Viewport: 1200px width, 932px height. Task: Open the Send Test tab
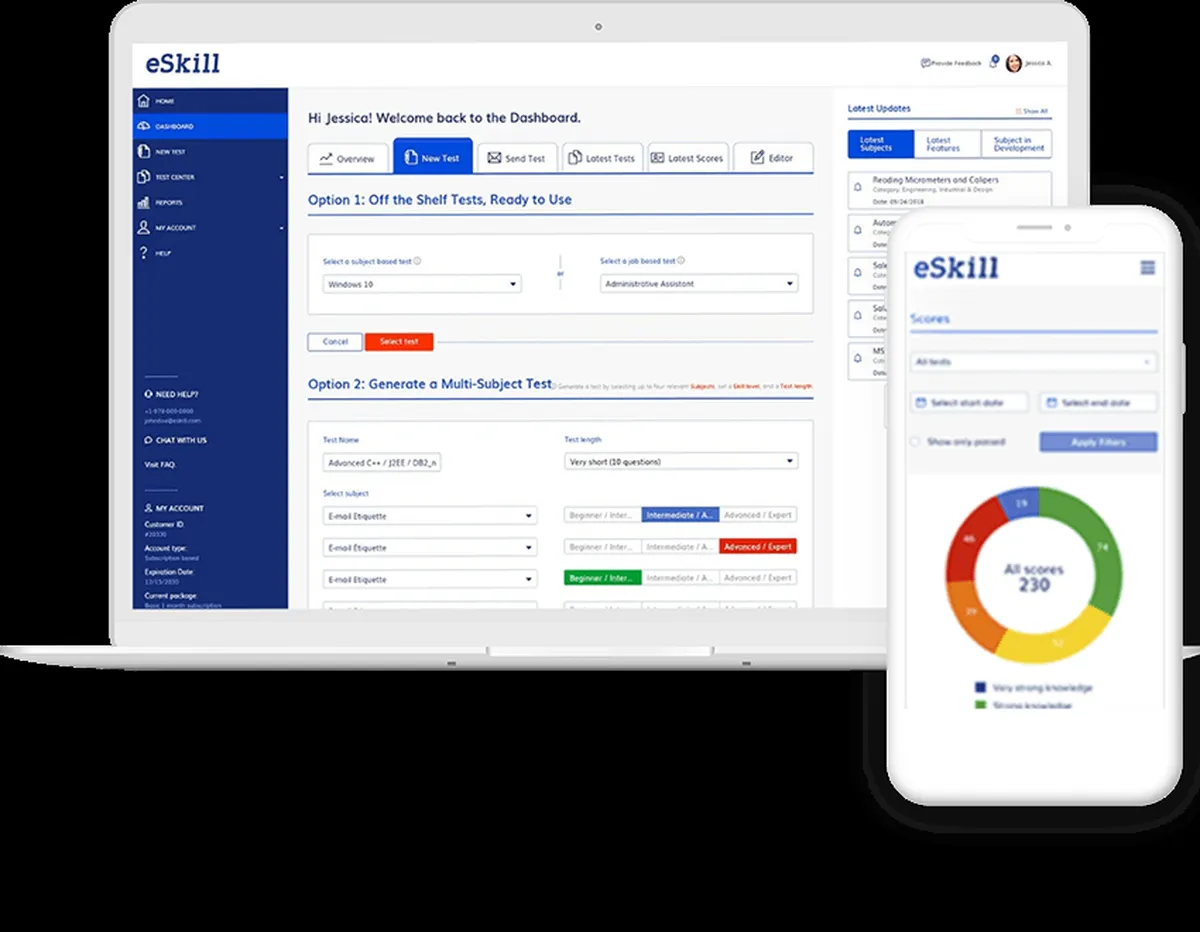[517, 158]
